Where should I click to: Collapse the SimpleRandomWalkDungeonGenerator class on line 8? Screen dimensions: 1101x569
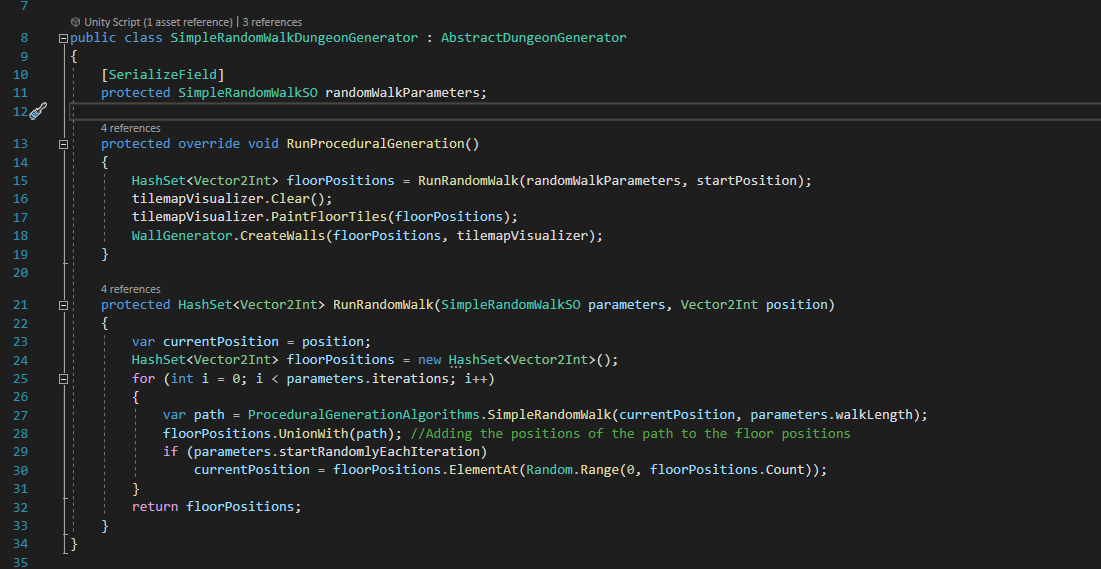click(x=63, y=38)
